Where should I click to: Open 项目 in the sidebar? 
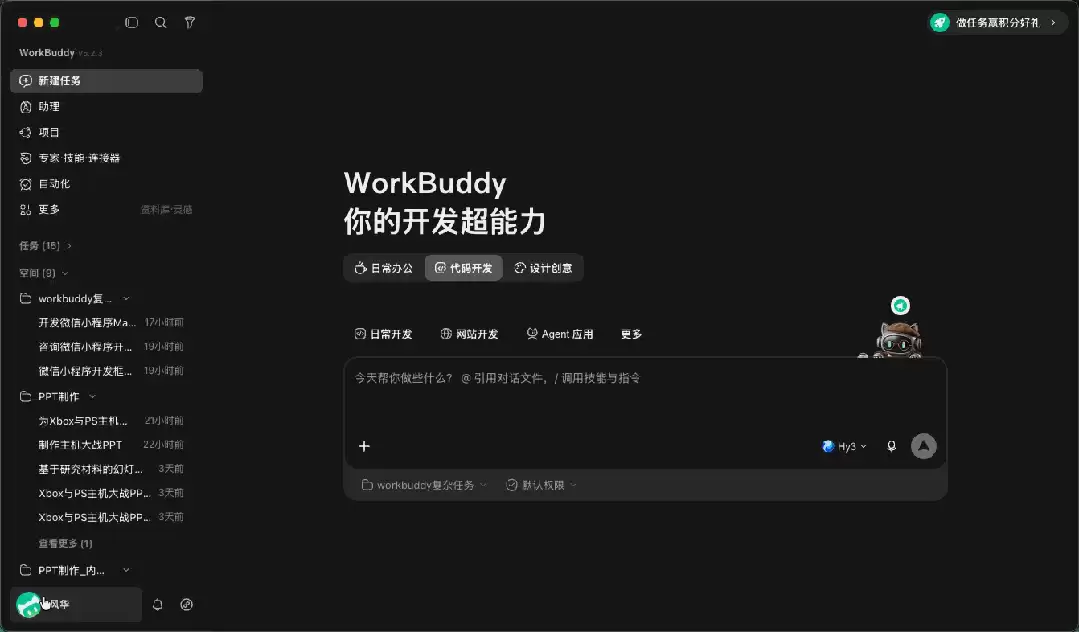(x=106, y=132)
